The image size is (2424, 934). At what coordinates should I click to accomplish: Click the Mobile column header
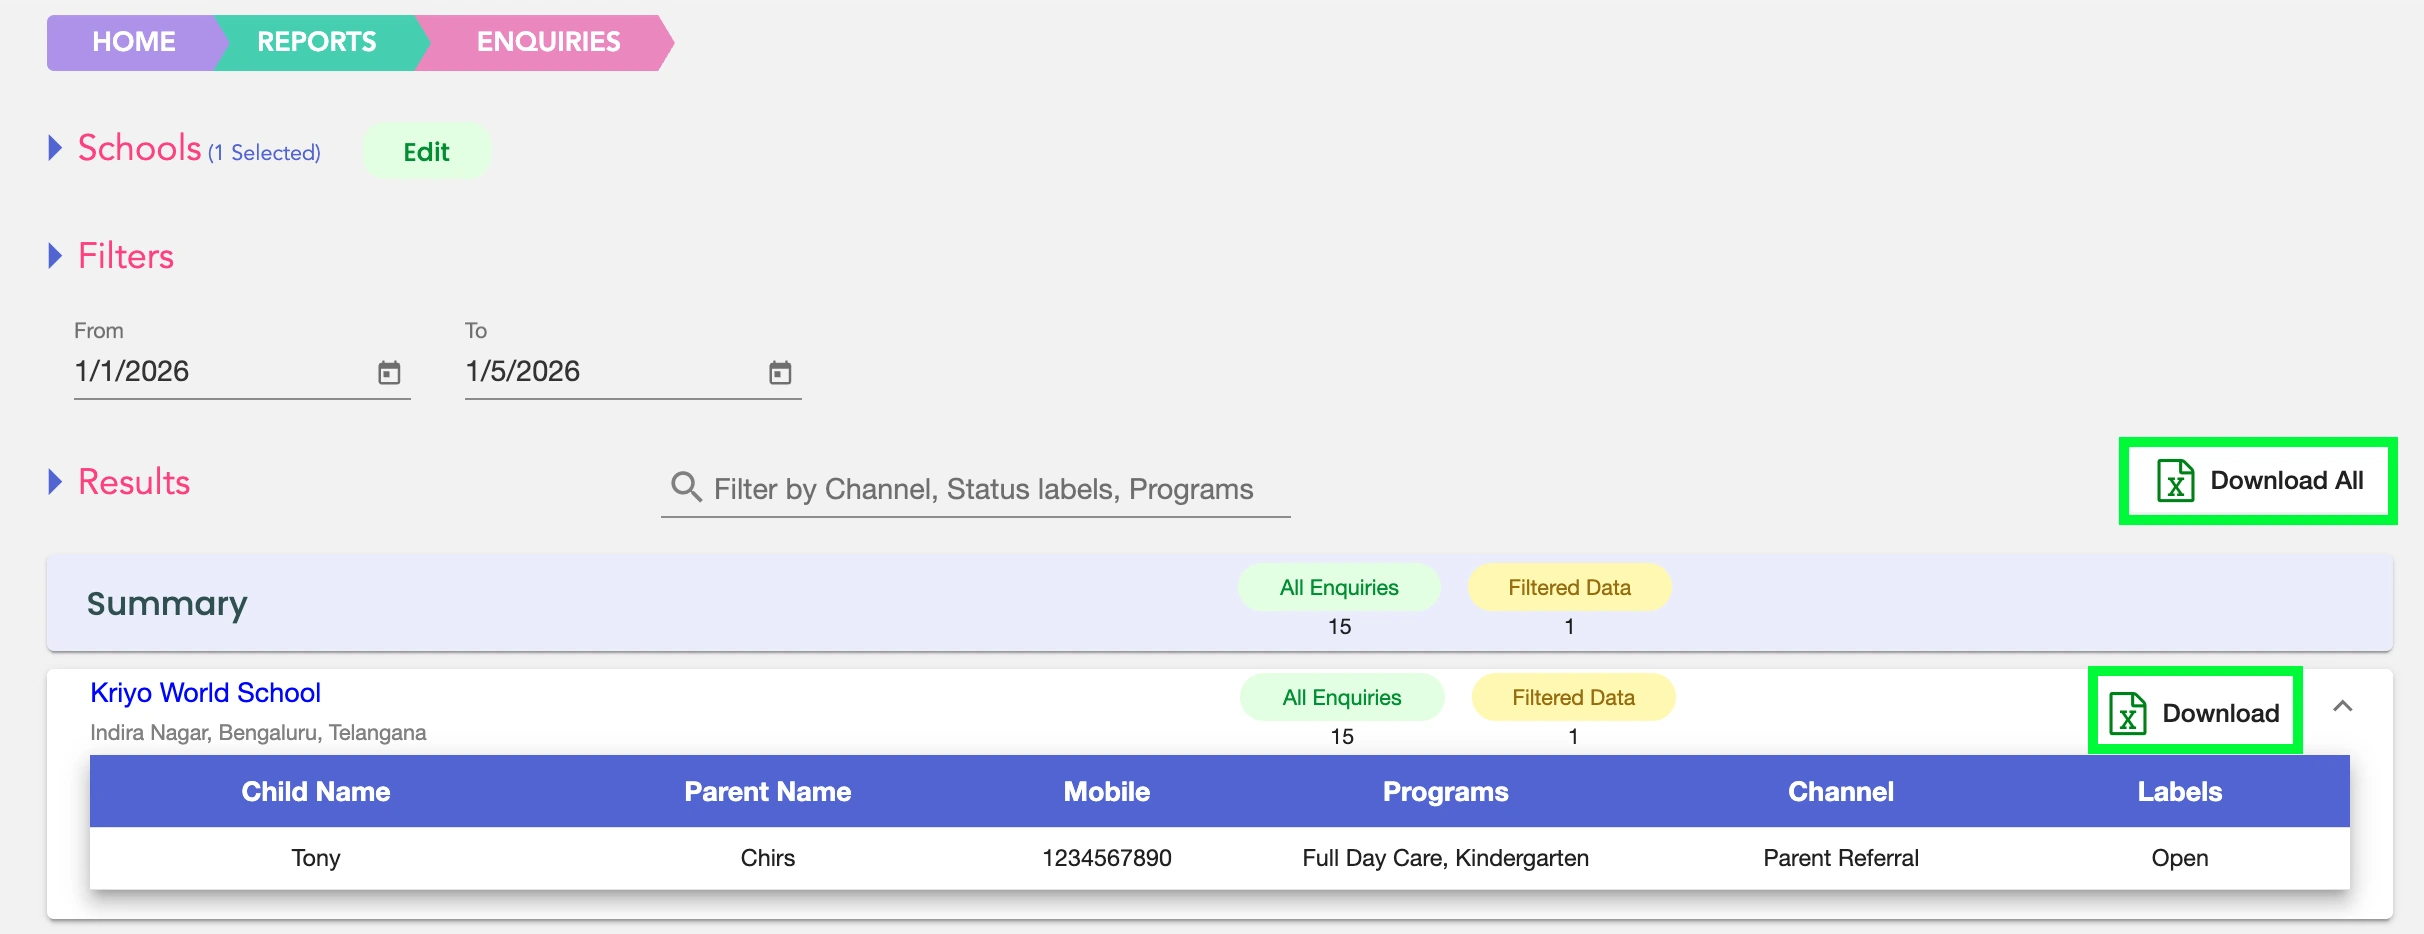pyautogui.click(x=1107, y=792)
